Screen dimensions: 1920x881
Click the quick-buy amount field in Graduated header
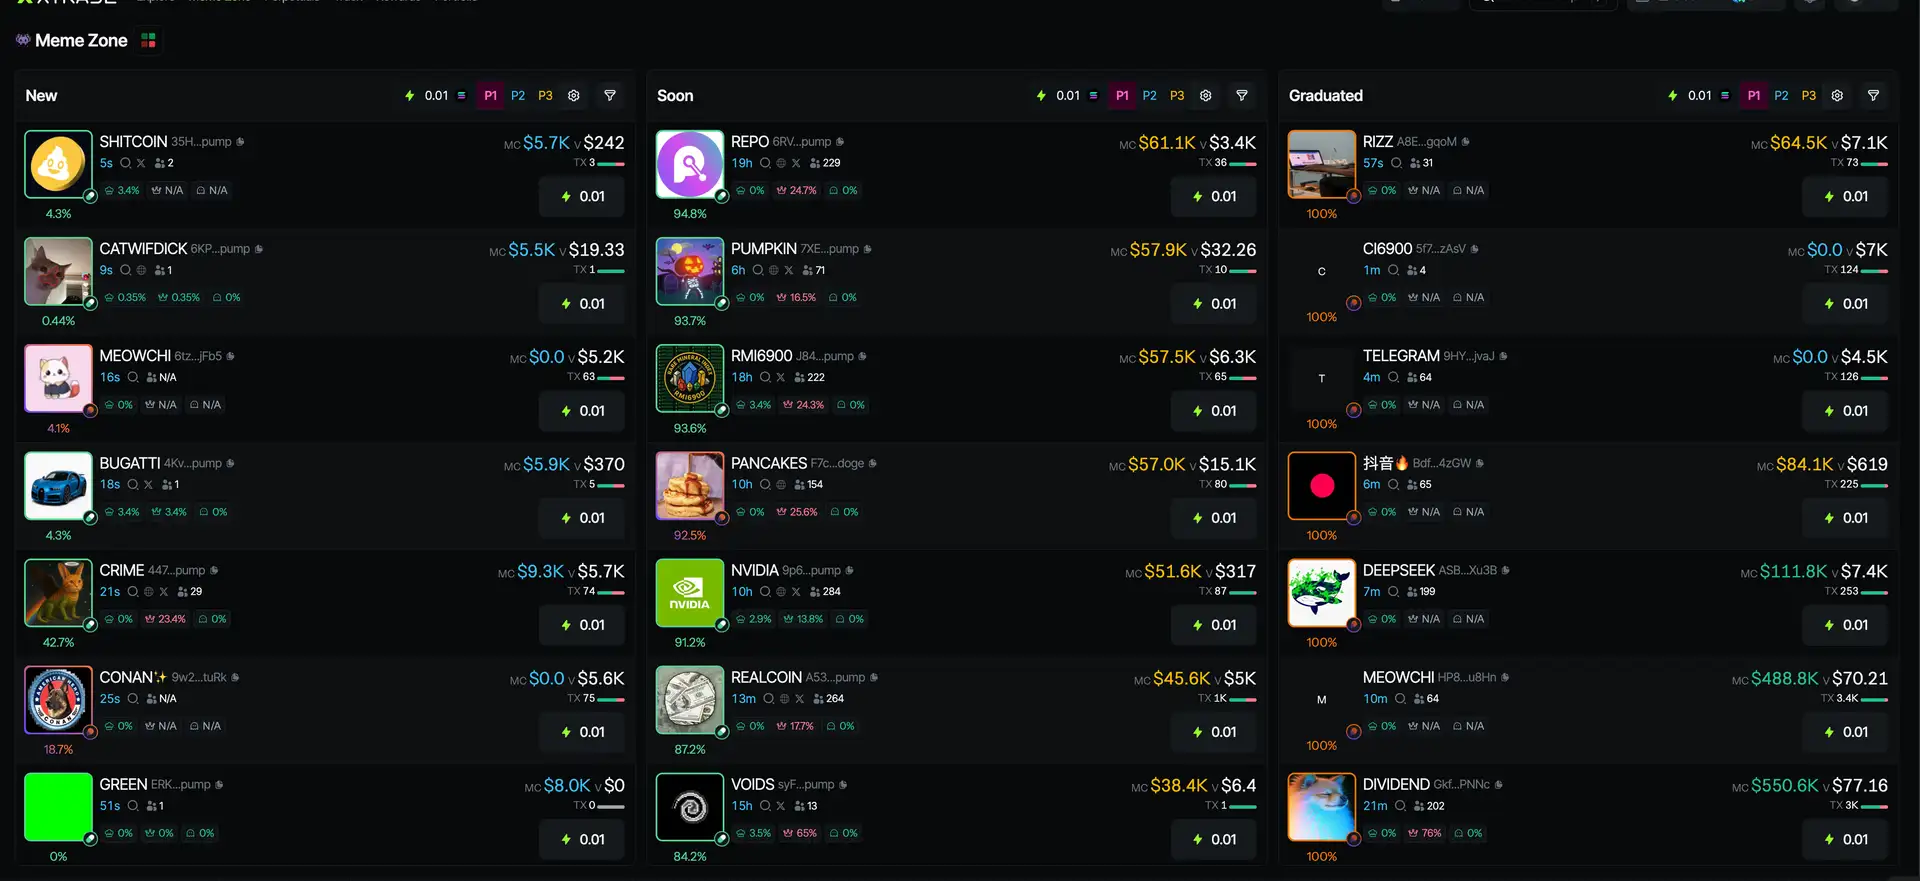click(x=1699, y=95)
